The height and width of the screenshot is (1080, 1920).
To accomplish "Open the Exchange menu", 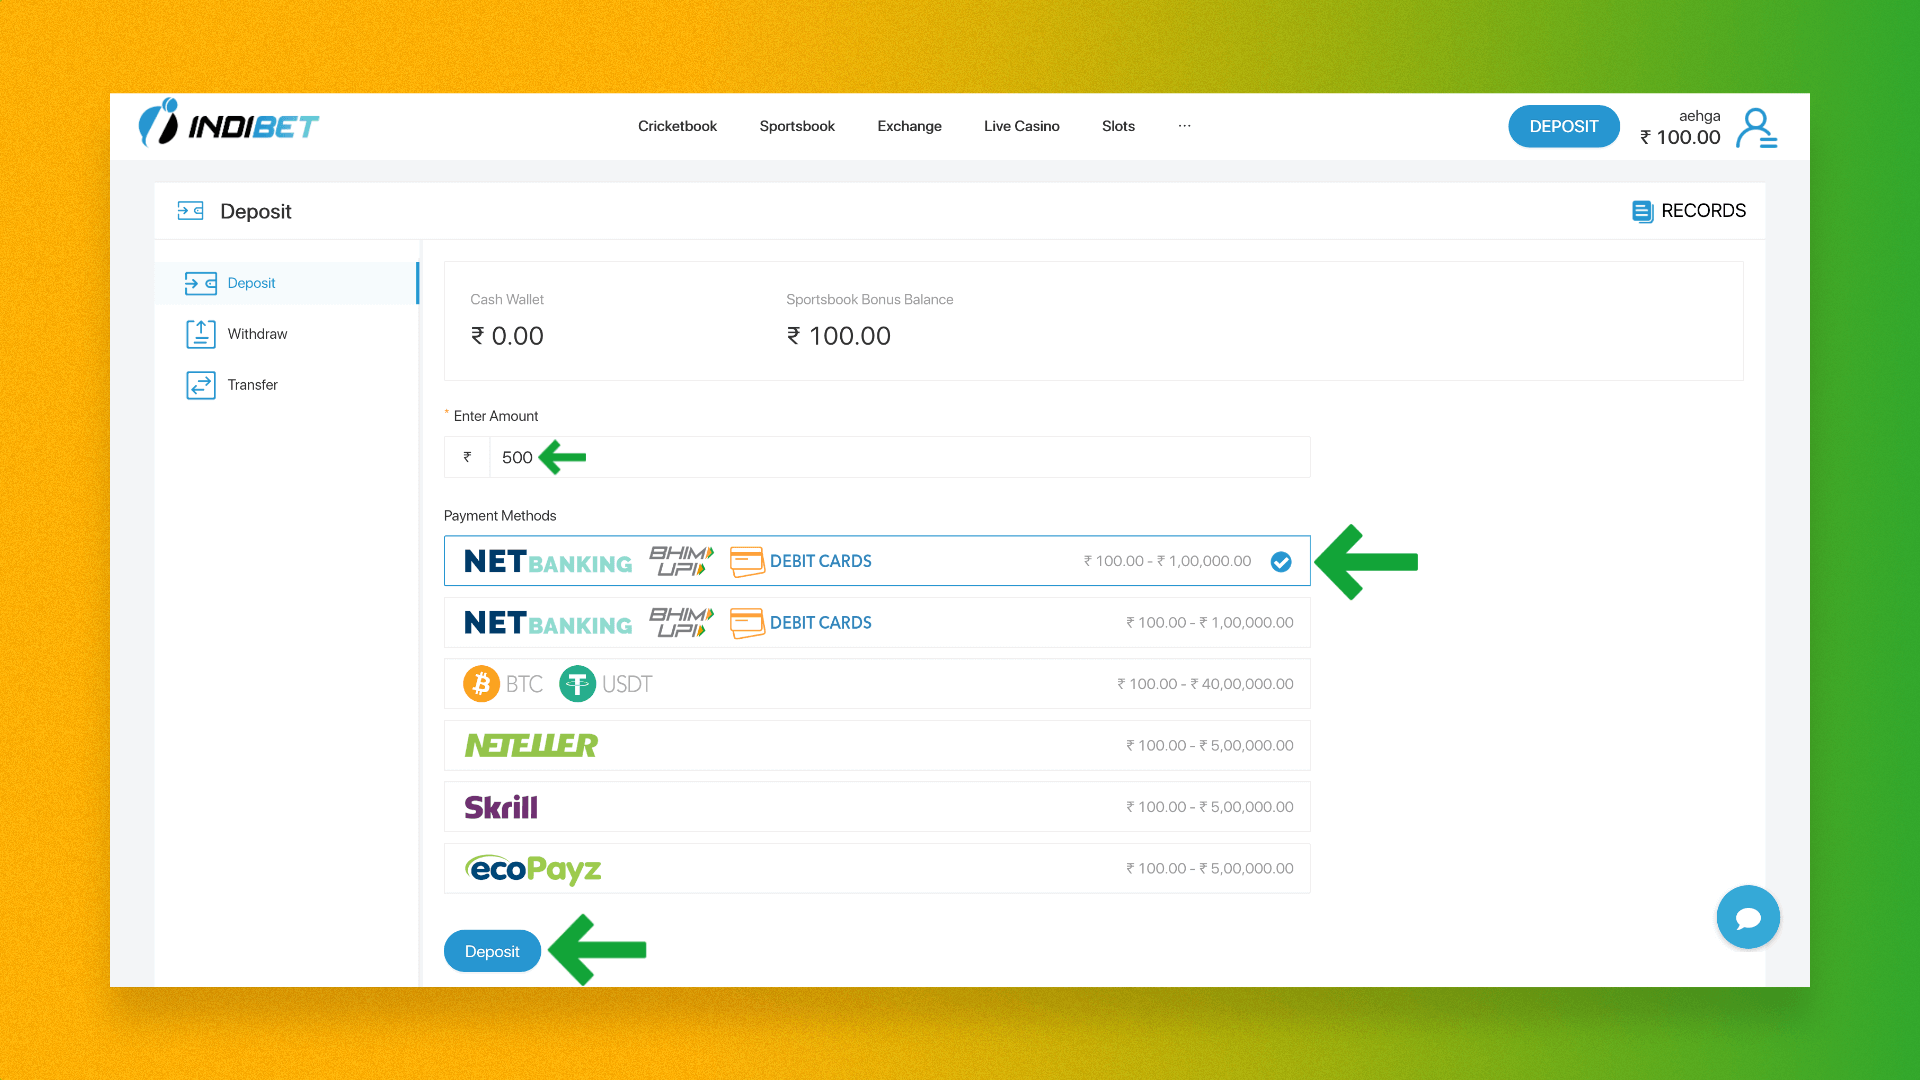I will (x=909, y=126).
